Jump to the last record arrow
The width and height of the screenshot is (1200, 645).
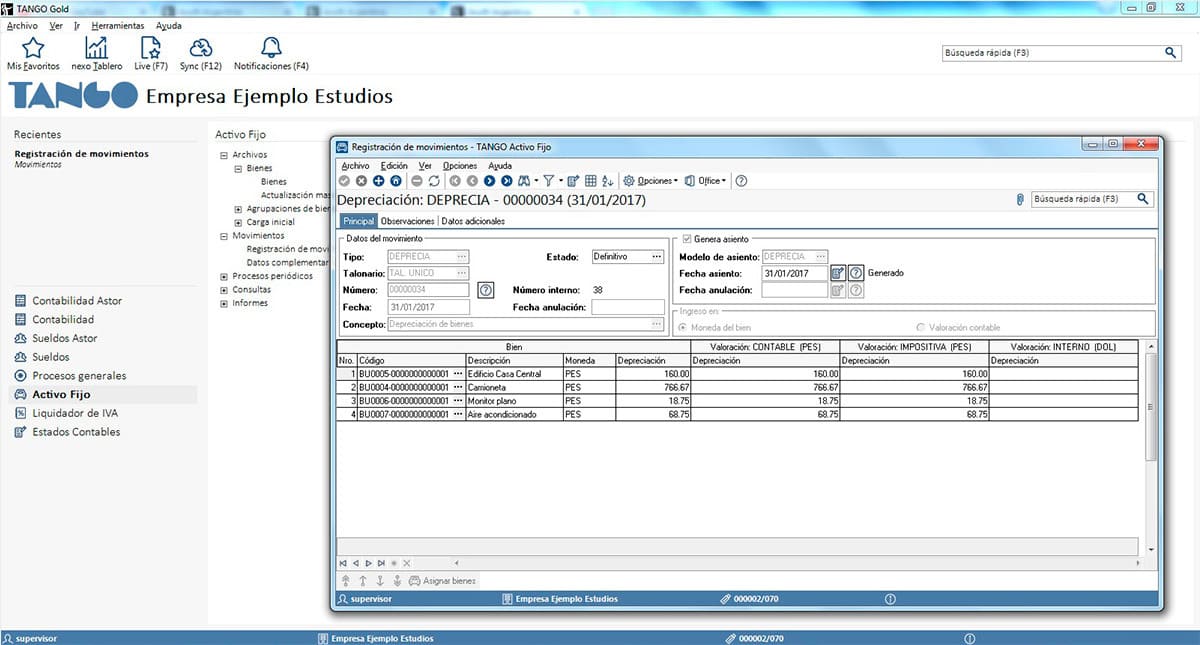(506, 181)
